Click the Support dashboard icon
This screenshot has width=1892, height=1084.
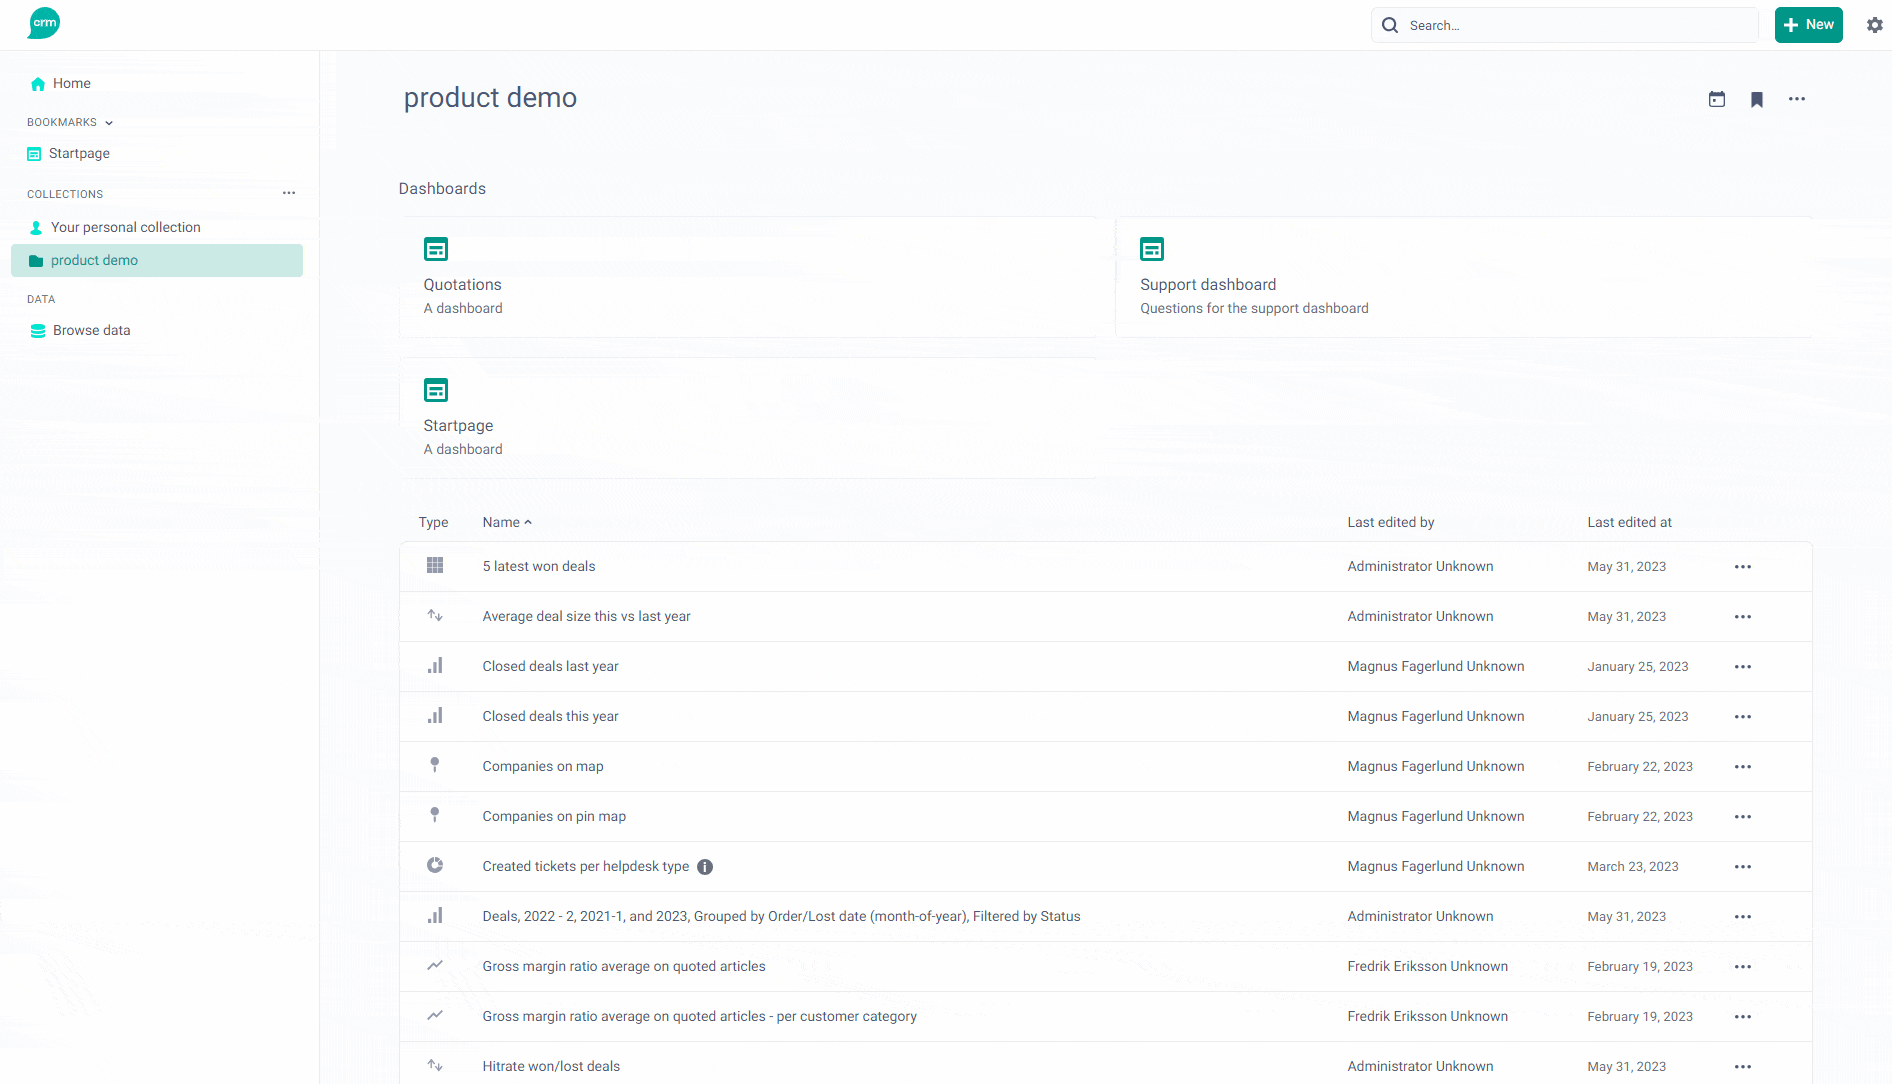click(x=1151, y=249)
